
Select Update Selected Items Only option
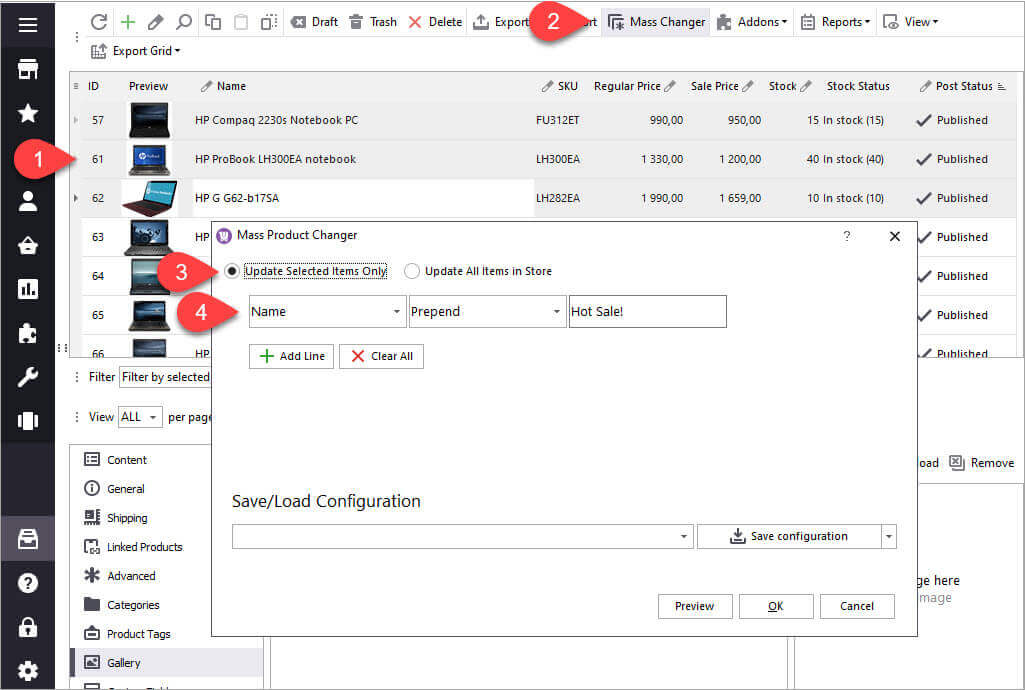coord(233,271)
